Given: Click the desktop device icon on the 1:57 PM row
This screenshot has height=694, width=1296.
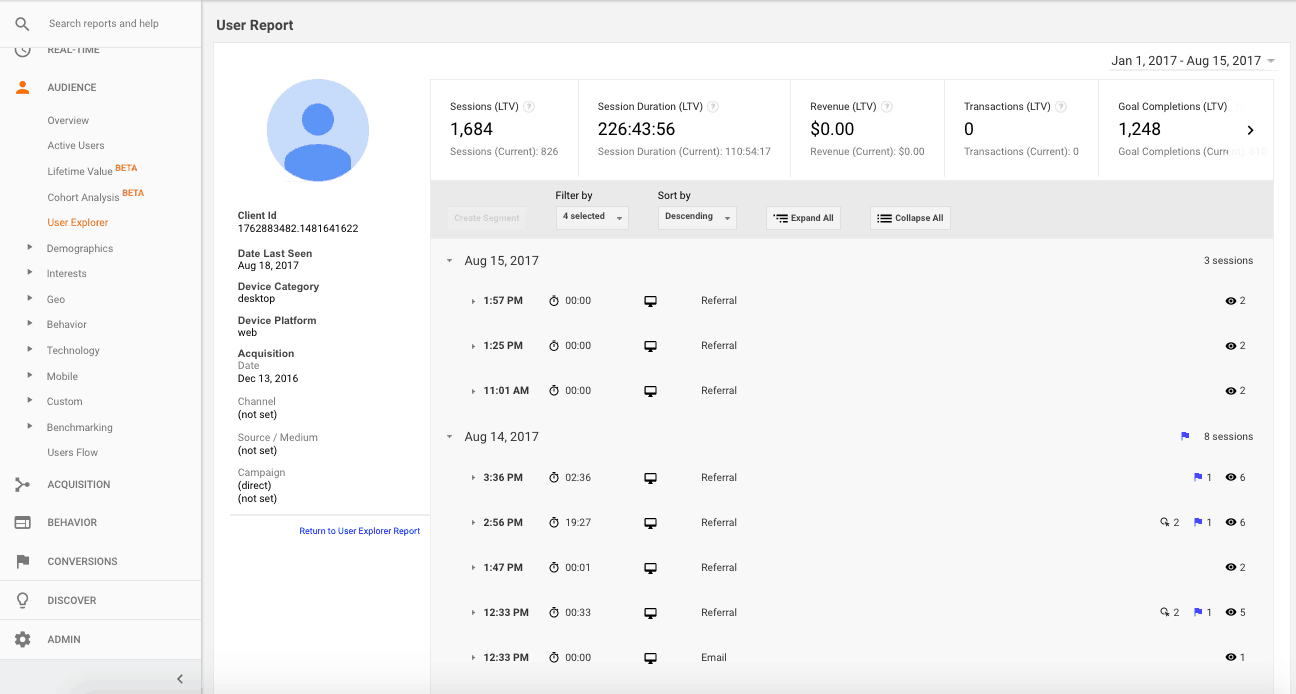Looking at the screenshot, I should click(651, 300).
